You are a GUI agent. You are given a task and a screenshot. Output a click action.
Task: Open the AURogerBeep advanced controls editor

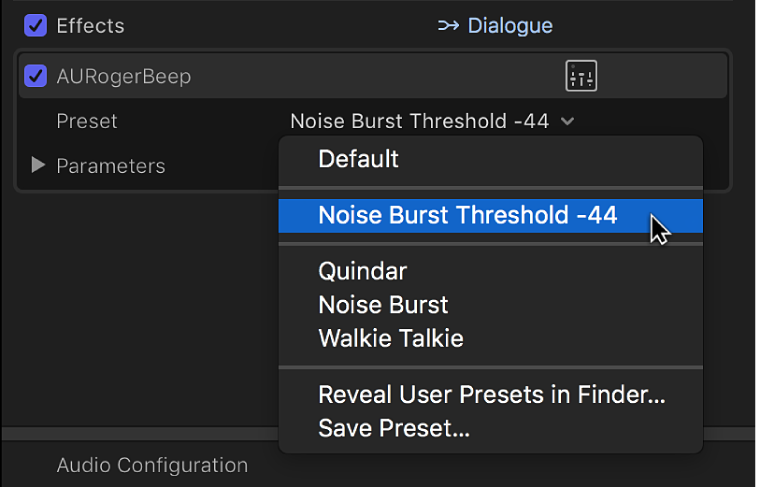(581, 76)
